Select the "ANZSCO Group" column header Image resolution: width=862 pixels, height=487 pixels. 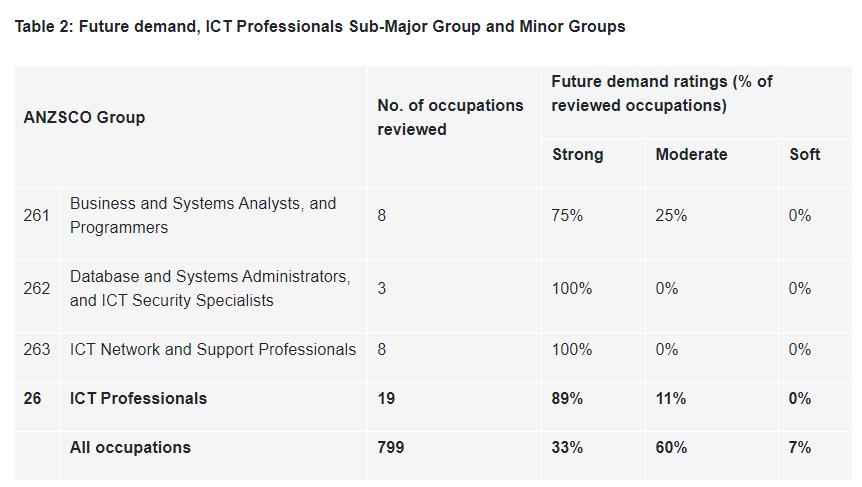click(85, 117)
